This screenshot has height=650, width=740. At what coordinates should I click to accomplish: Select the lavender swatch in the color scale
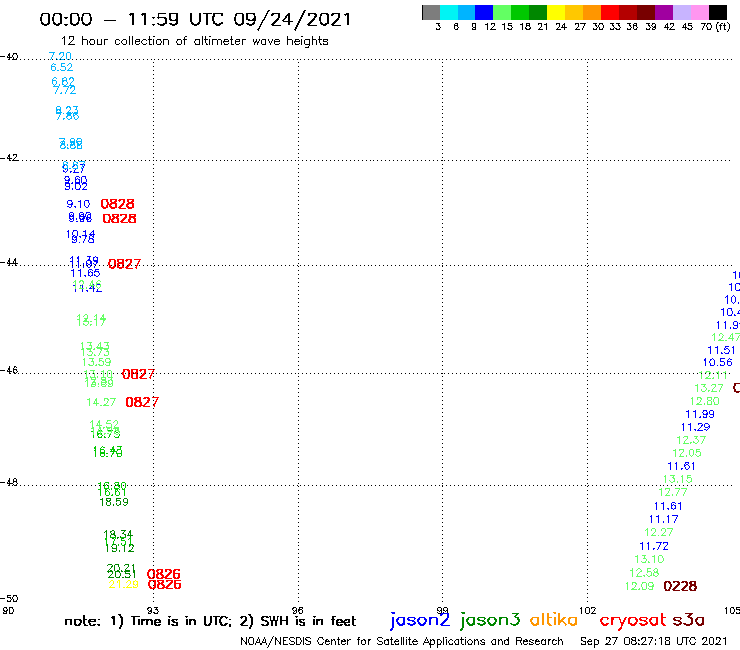[681, 12]
